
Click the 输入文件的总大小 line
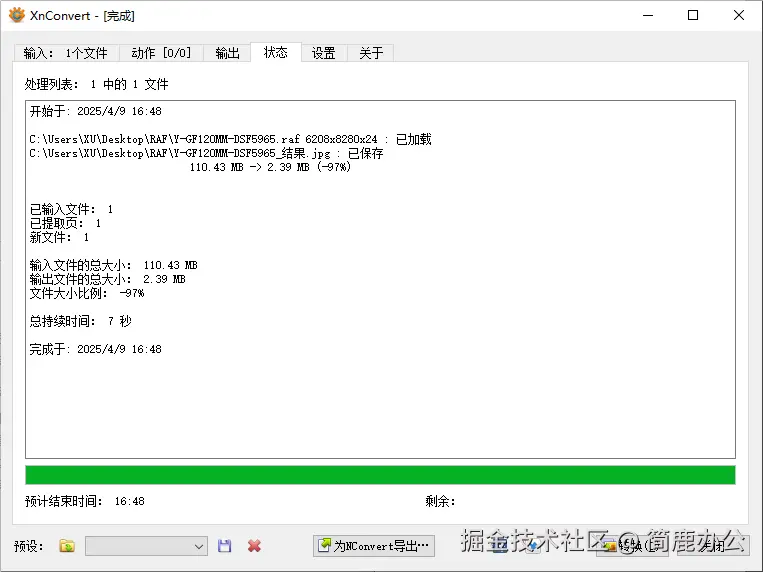[x=113, y=265]
